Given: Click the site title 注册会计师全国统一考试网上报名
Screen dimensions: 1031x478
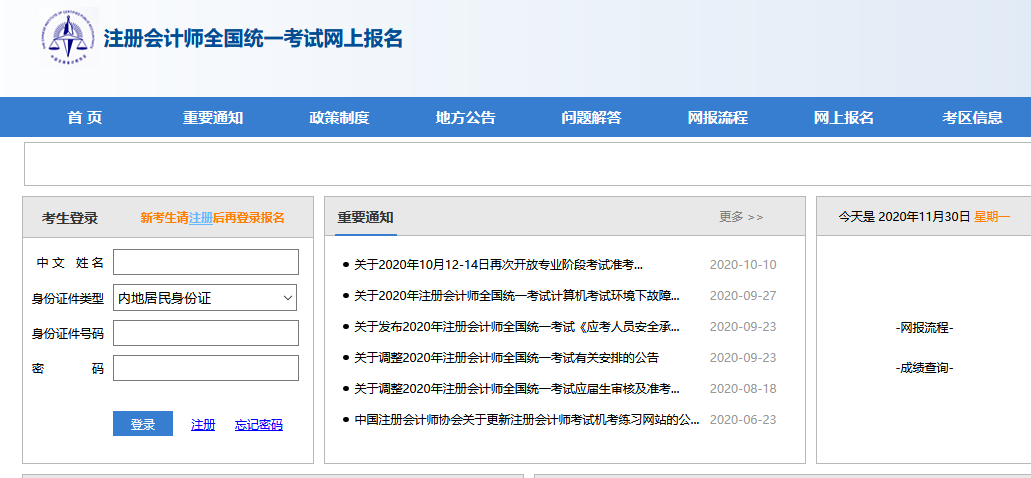Looking at the screenshot, I should [x=252, y=38].
